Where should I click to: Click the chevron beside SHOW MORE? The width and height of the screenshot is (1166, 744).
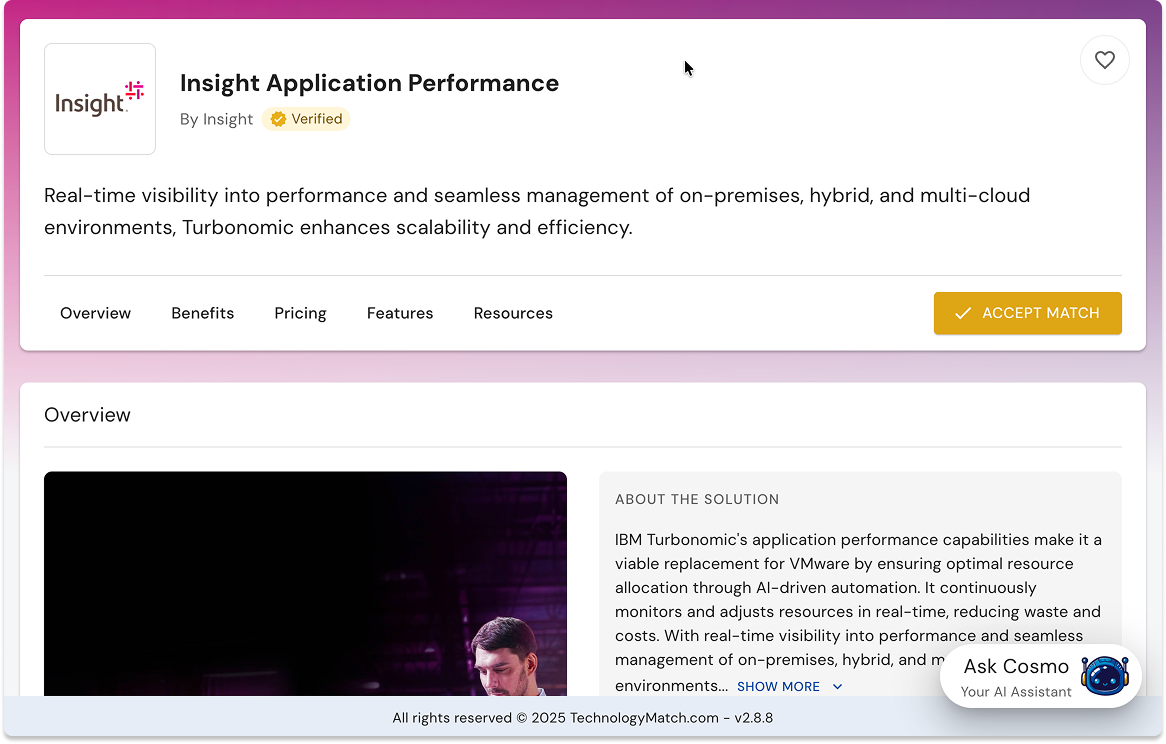[x=837, y=687]
